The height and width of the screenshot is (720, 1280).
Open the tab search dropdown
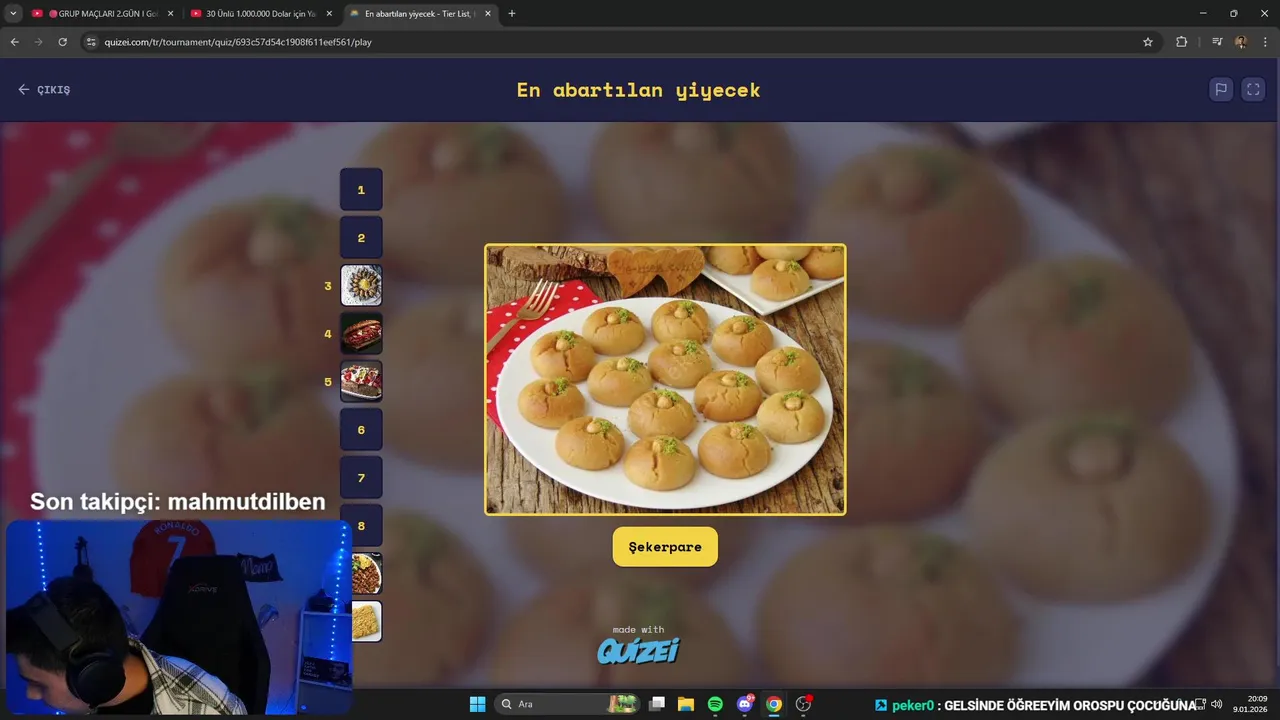pyautogui.click(x=13, y=14)
